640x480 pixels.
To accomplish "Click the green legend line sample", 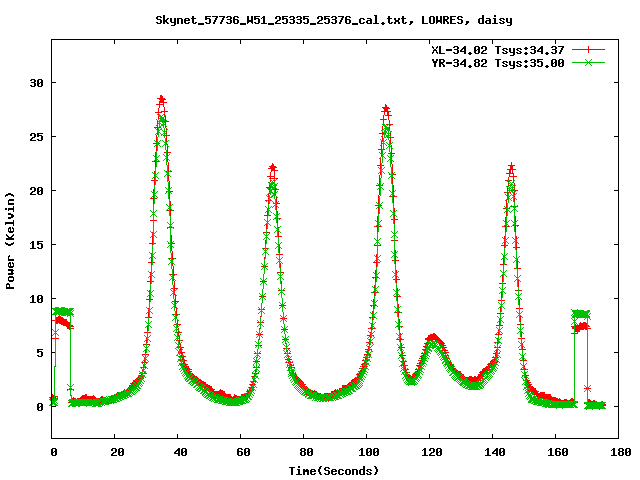I will pos(588,62).
